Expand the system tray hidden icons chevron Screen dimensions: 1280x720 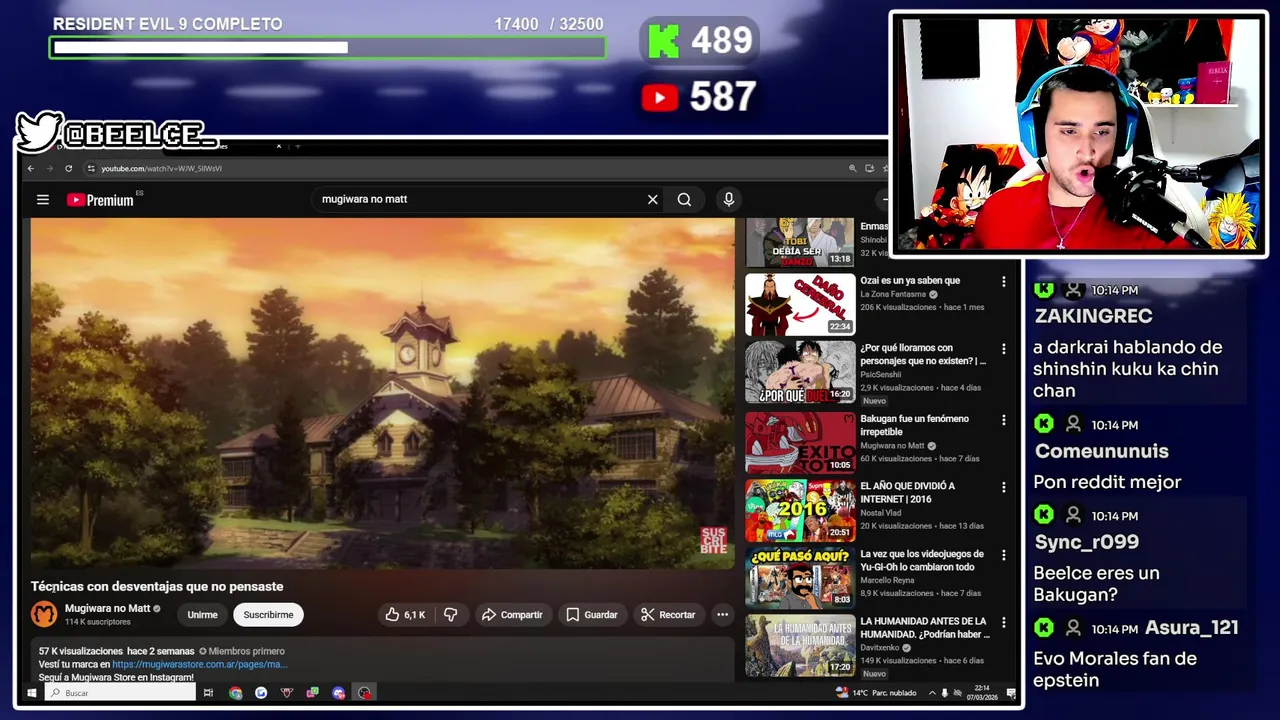point(932,693)
